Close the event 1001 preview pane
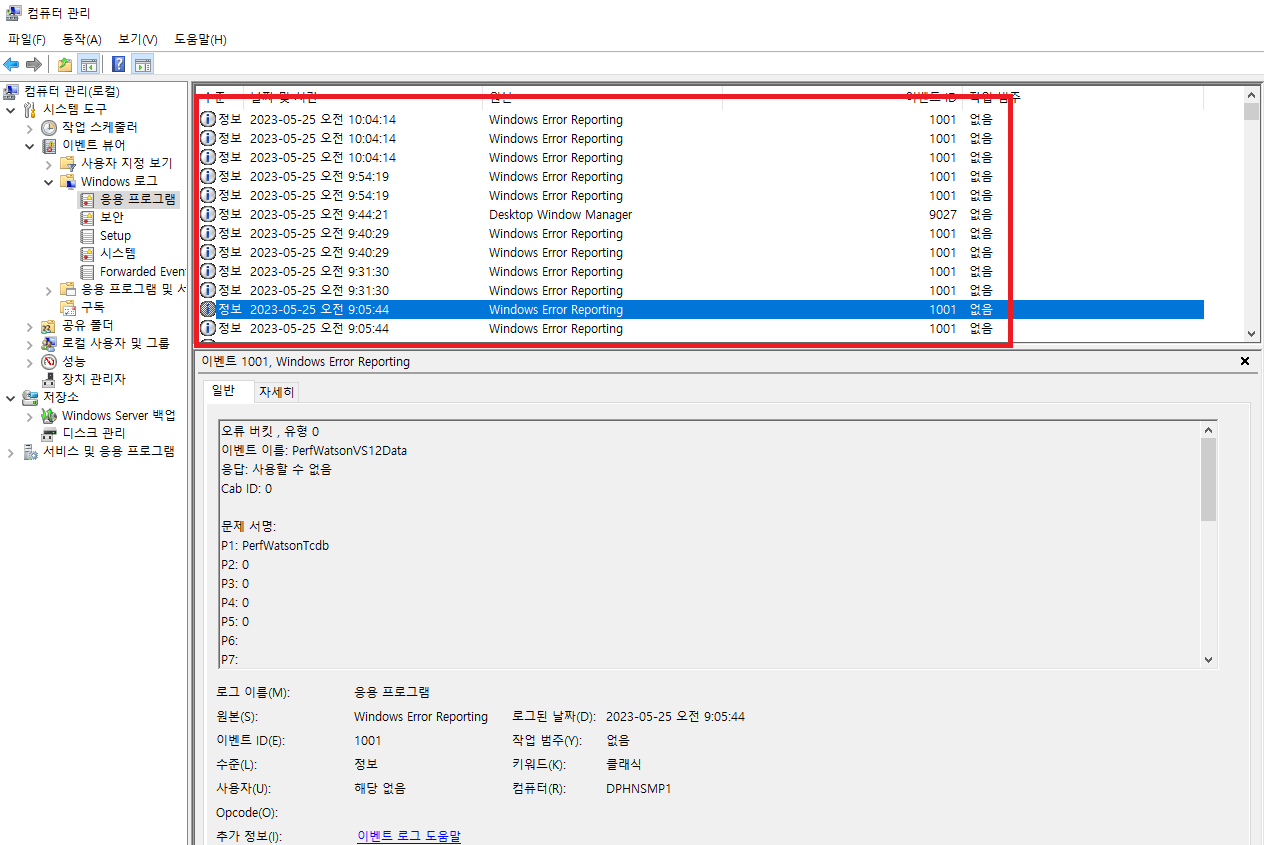 coord(1245,361)
